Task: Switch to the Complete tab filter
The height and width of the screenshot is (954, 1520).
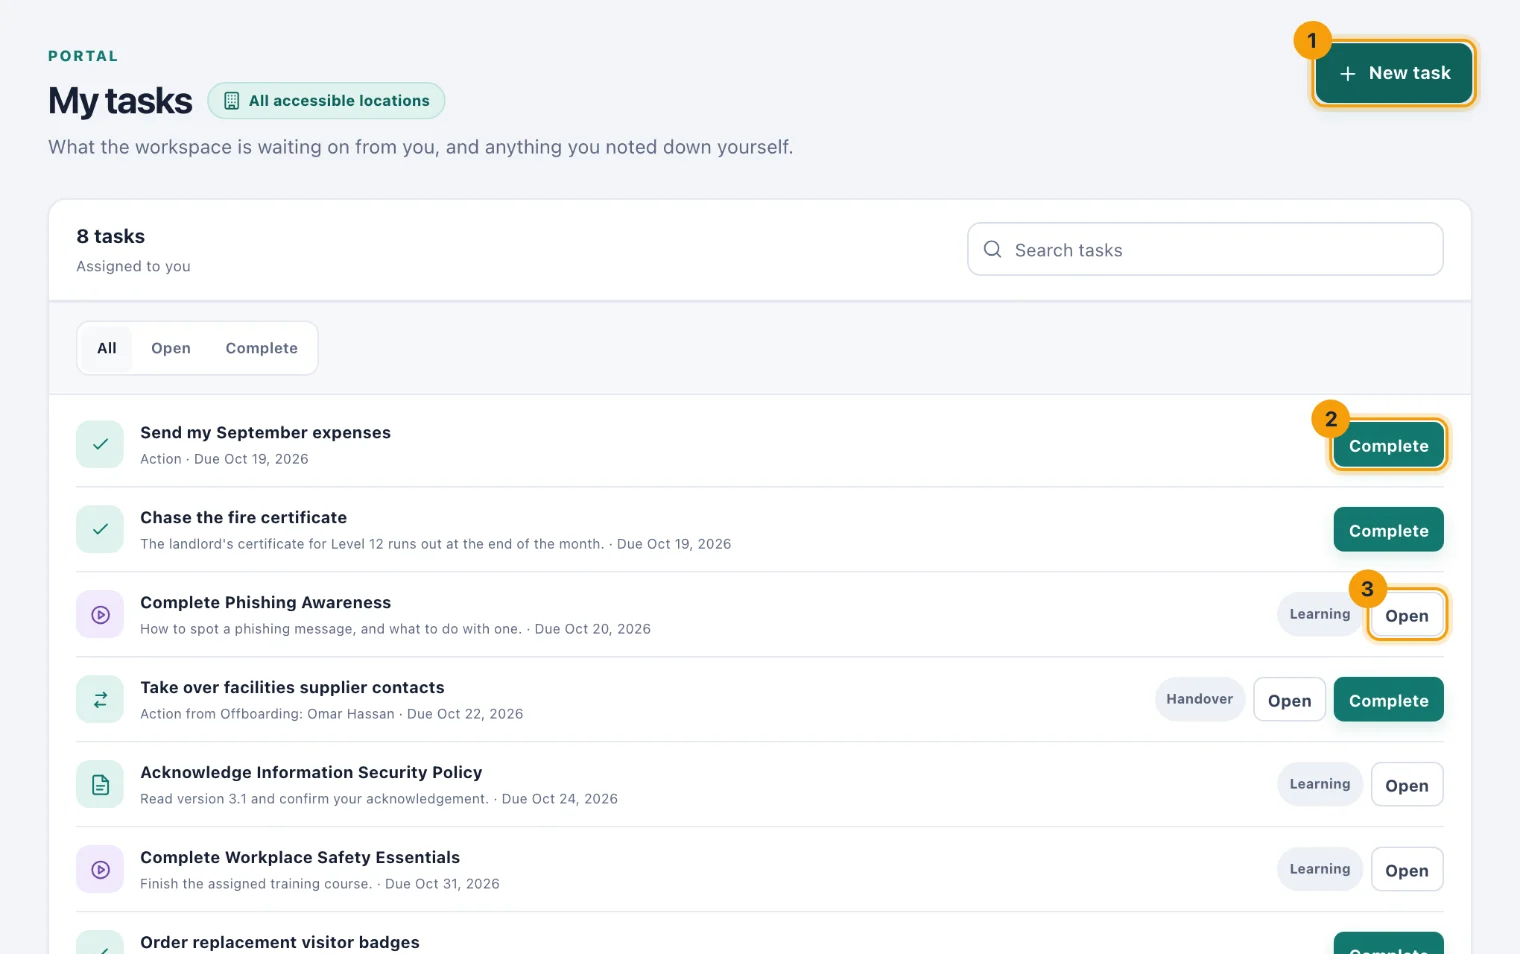Action: click(x=262, y=348)
